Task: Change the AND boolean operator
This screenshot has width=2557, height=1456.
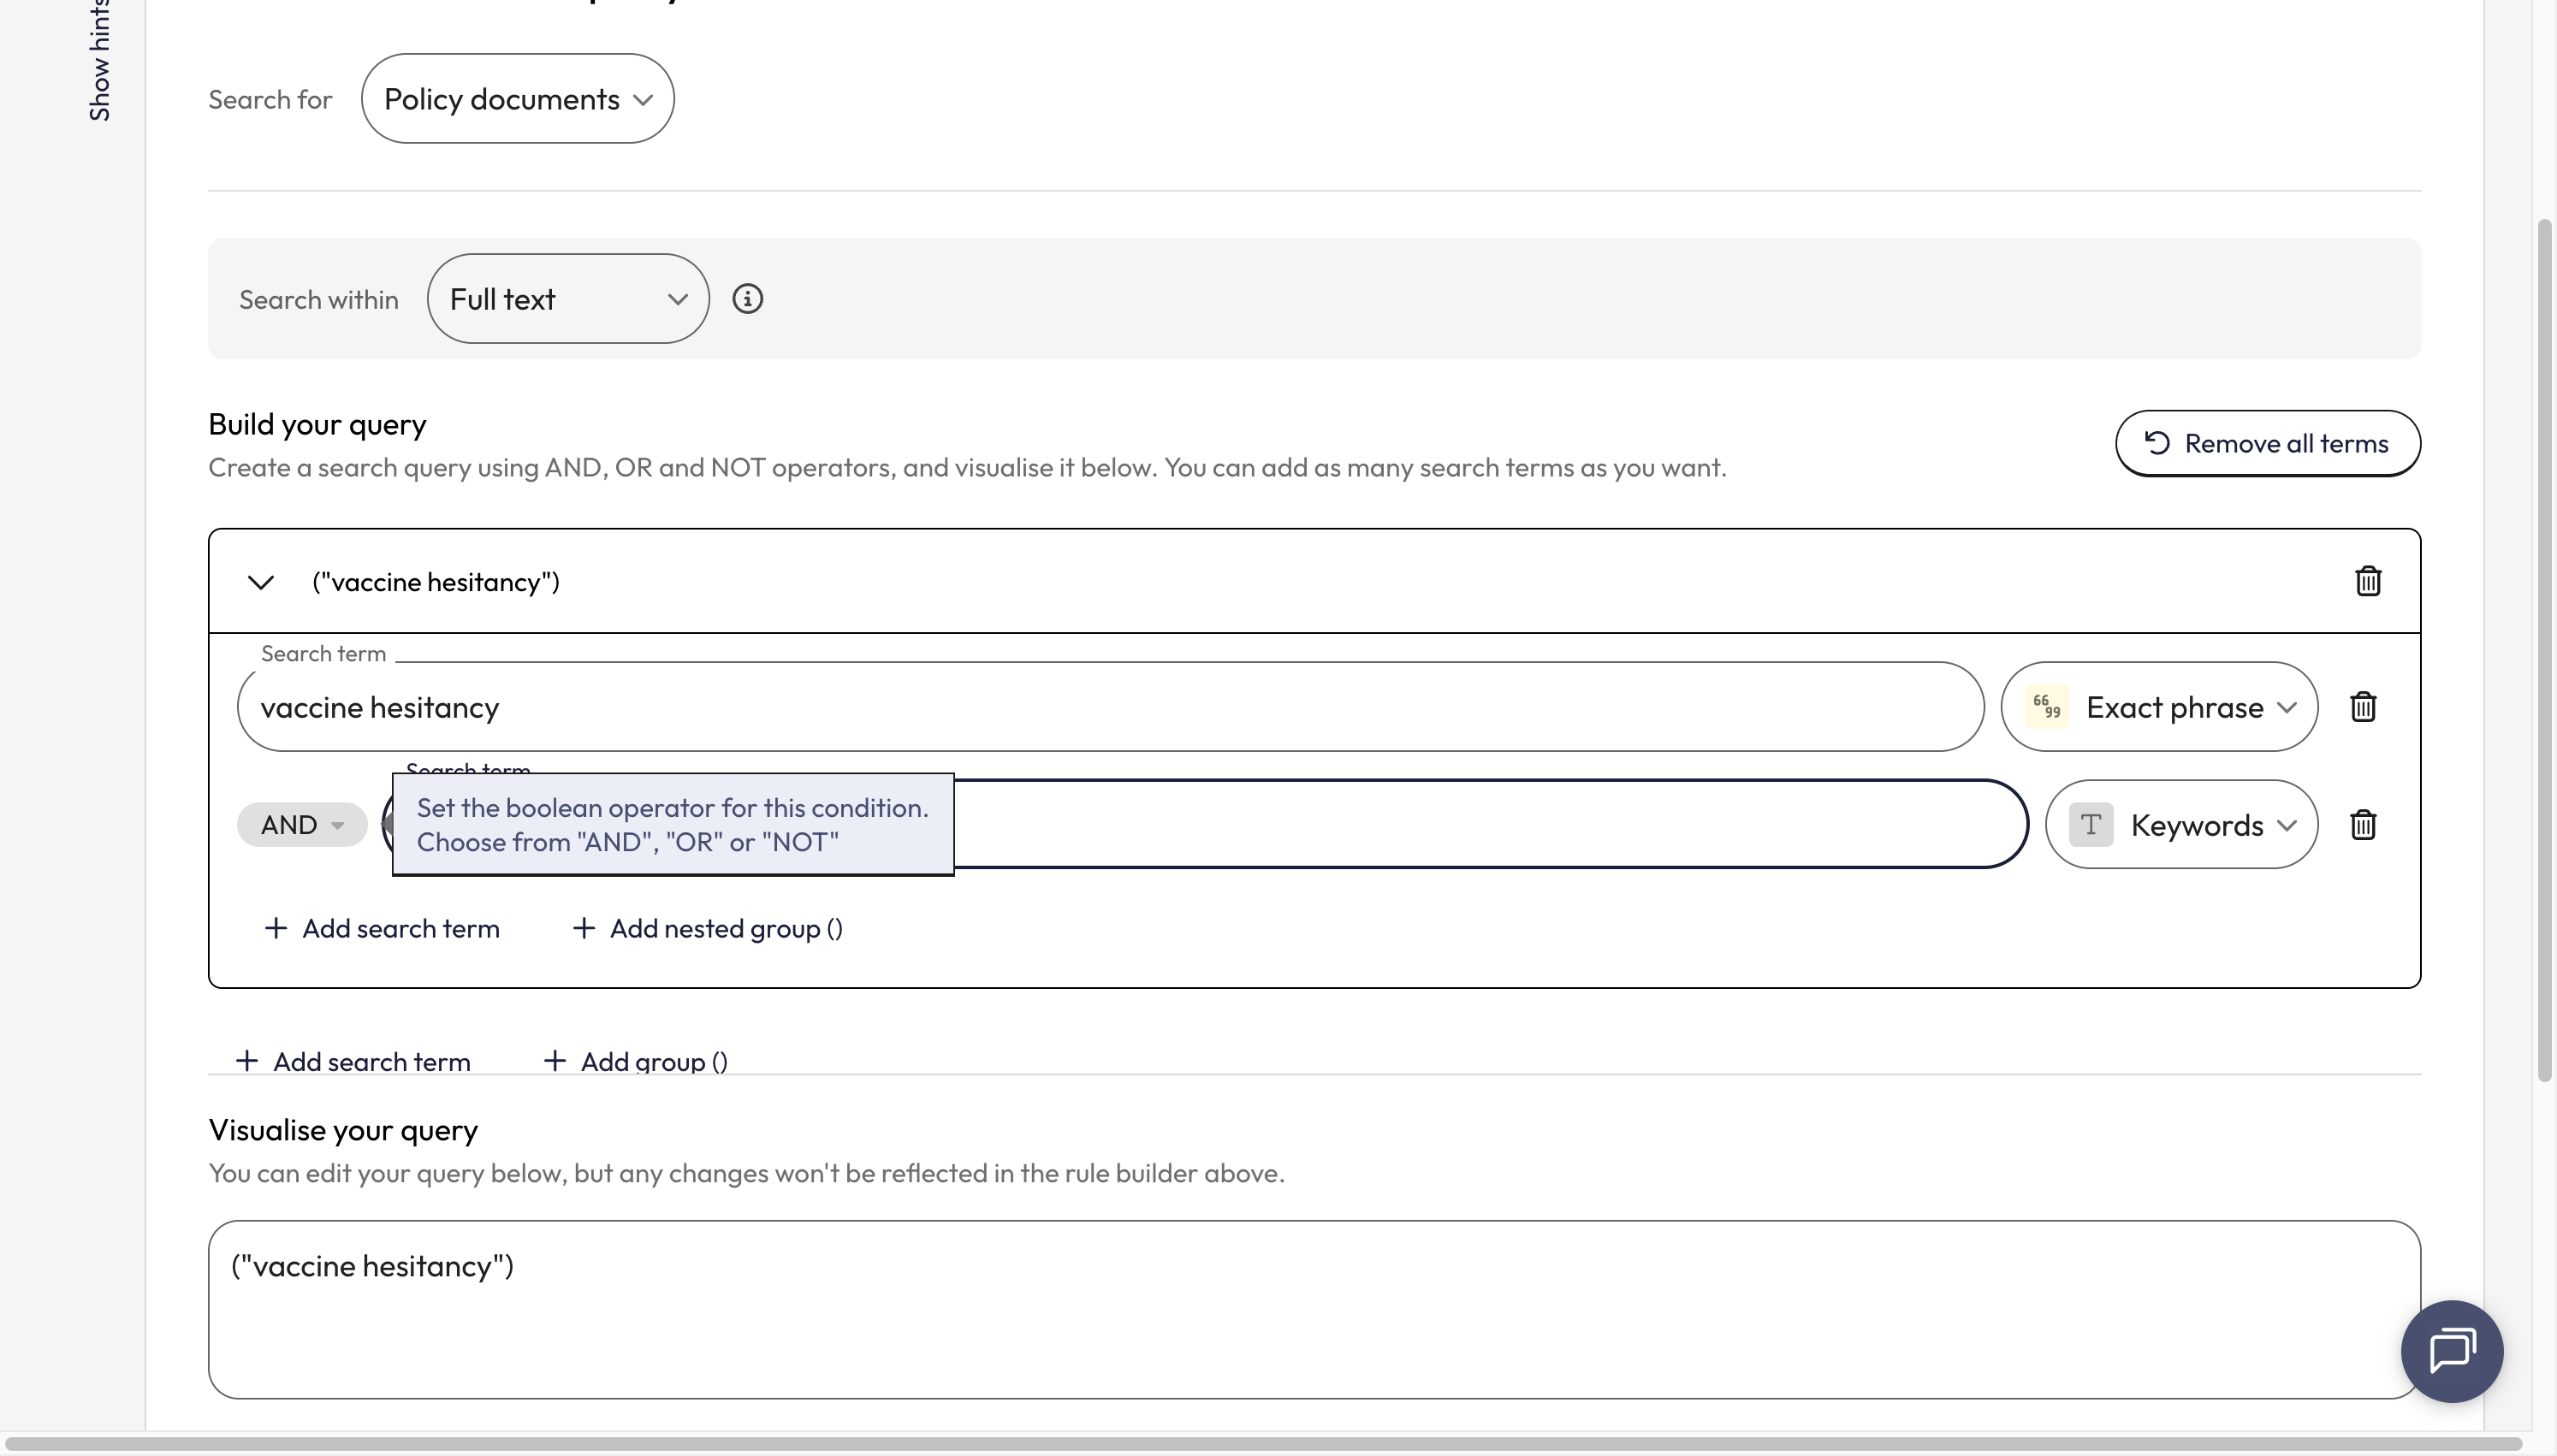Action: click(302, 825)
